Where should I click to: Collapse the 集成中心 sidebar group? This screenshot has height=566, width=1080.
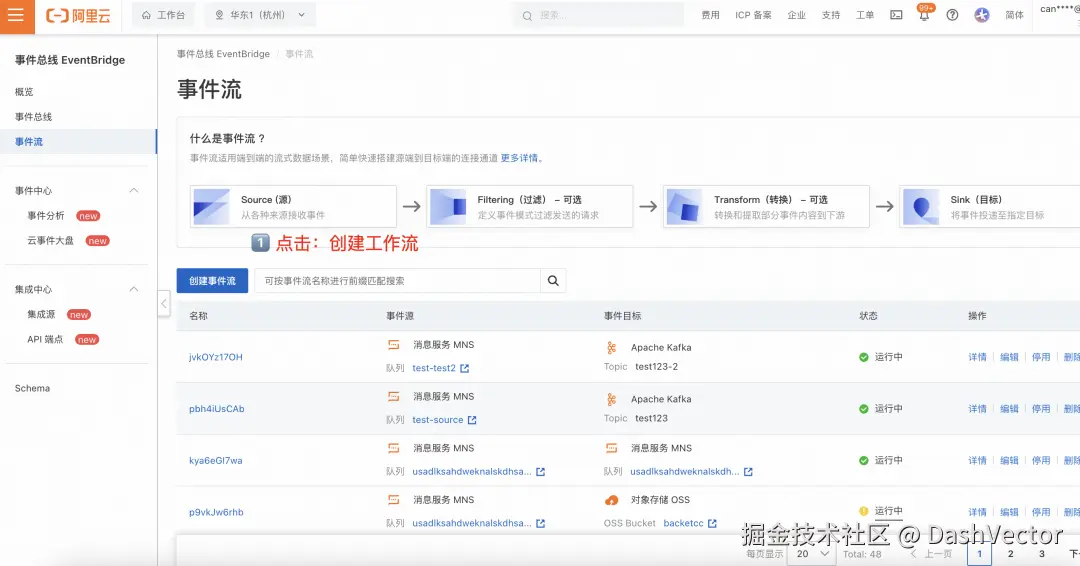tap(134, 289)
